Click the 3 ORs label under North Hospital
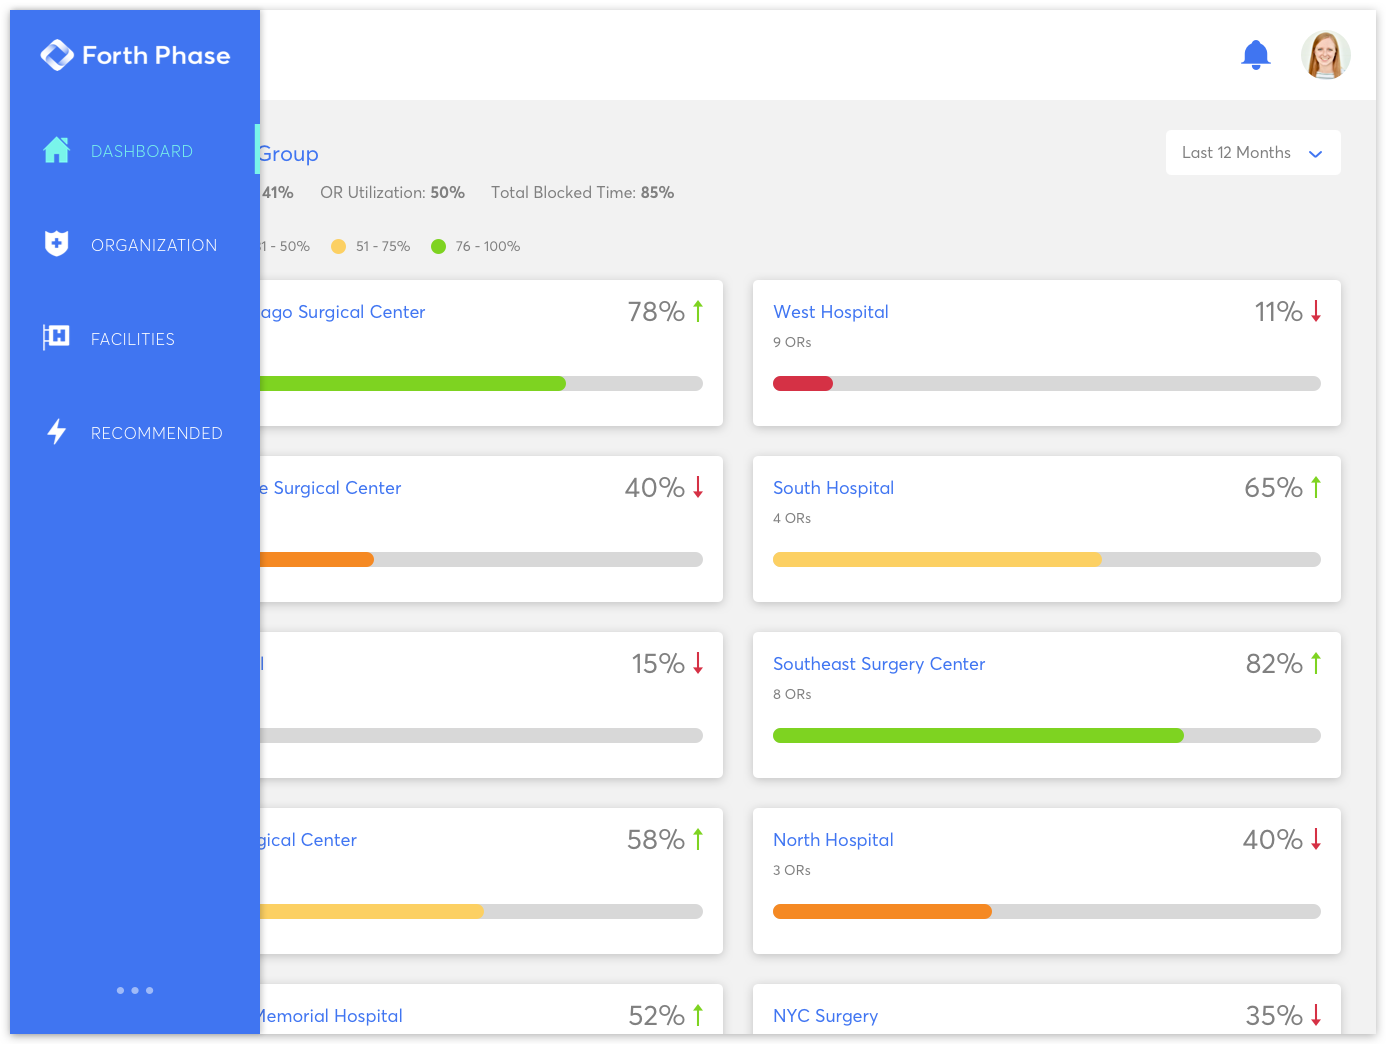Viewport: 1386px width, 1044px height. pyautogui.click(x=792, y=870)
